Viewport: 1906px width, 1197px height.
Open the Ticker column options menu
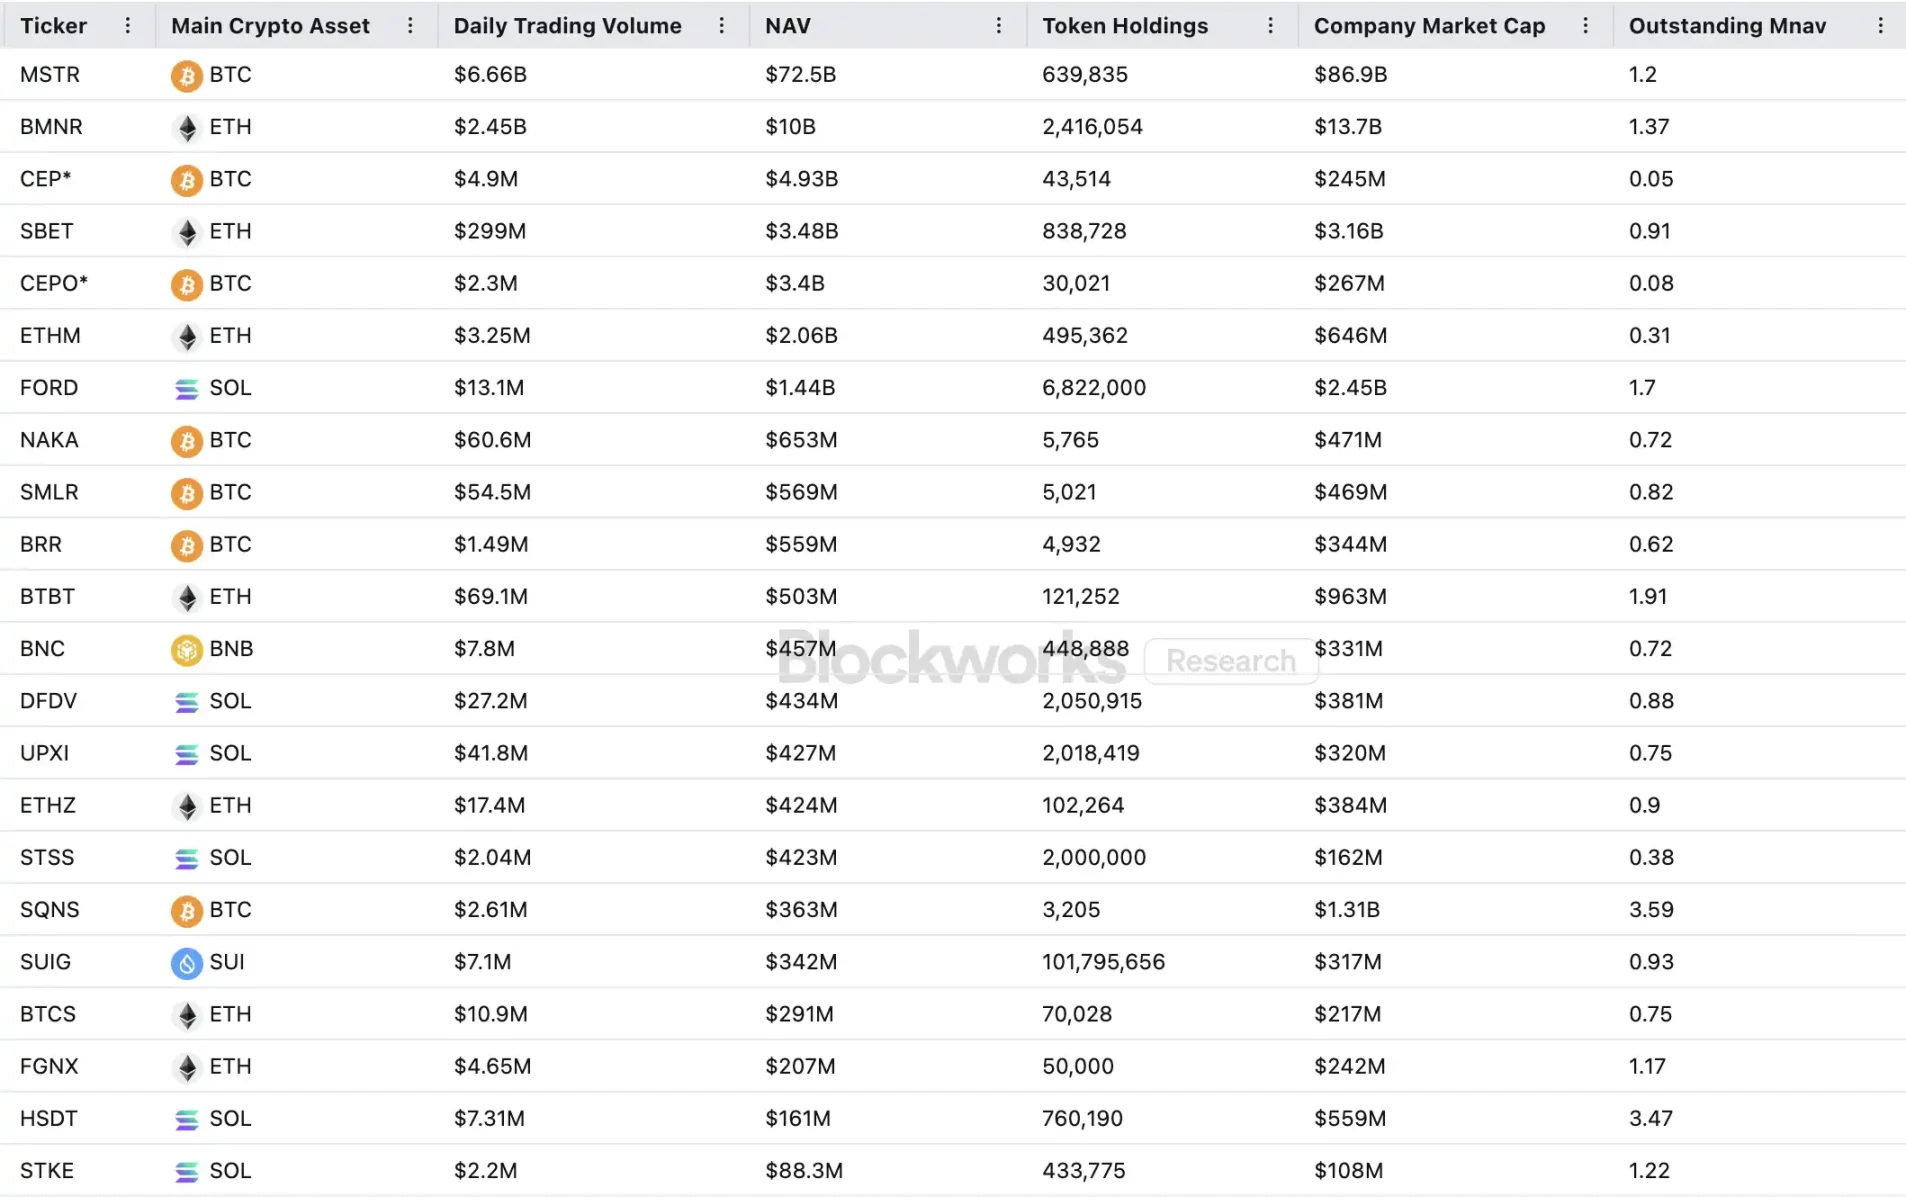tap(127, 26)
